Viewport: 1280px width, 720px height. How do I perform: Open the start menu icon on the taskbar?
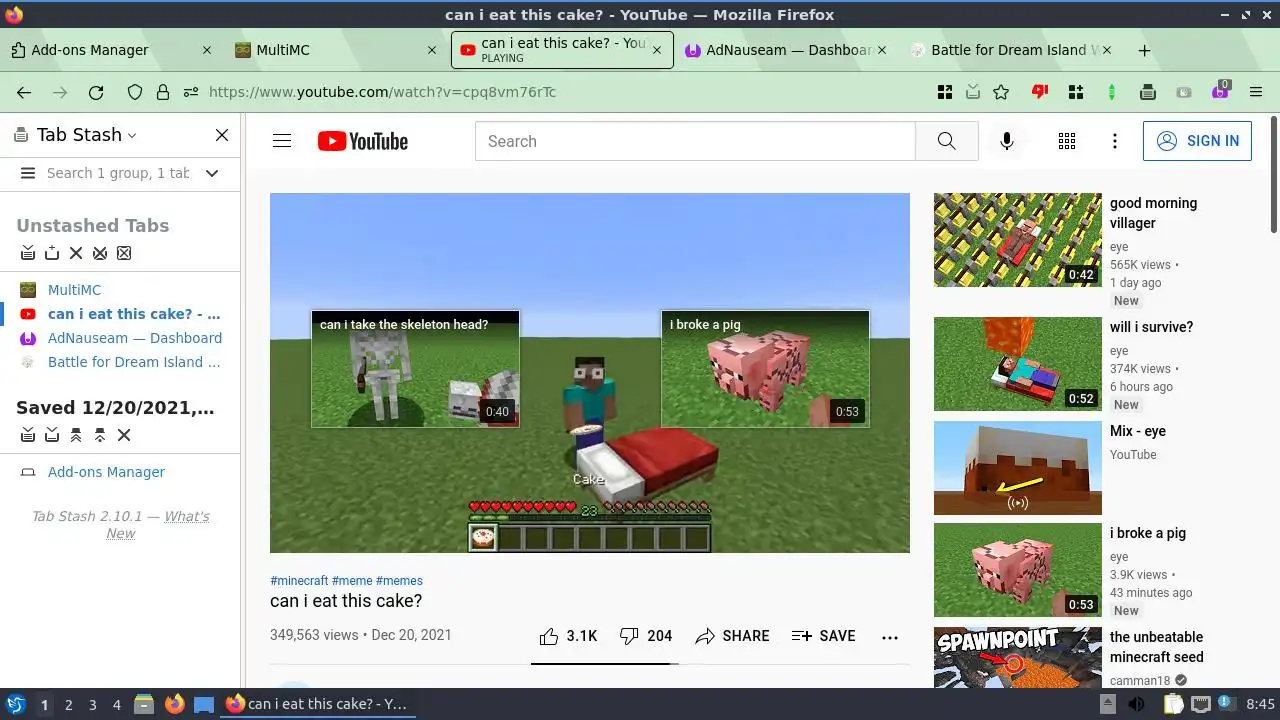click(x=15, y=705)
